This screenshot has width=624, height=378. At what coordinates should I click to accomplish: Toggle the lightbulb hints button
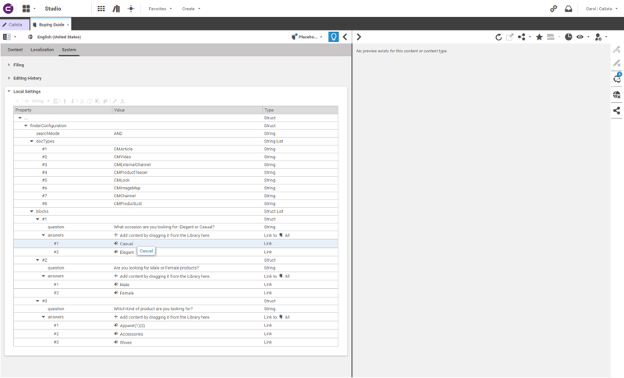click(333, 37)
